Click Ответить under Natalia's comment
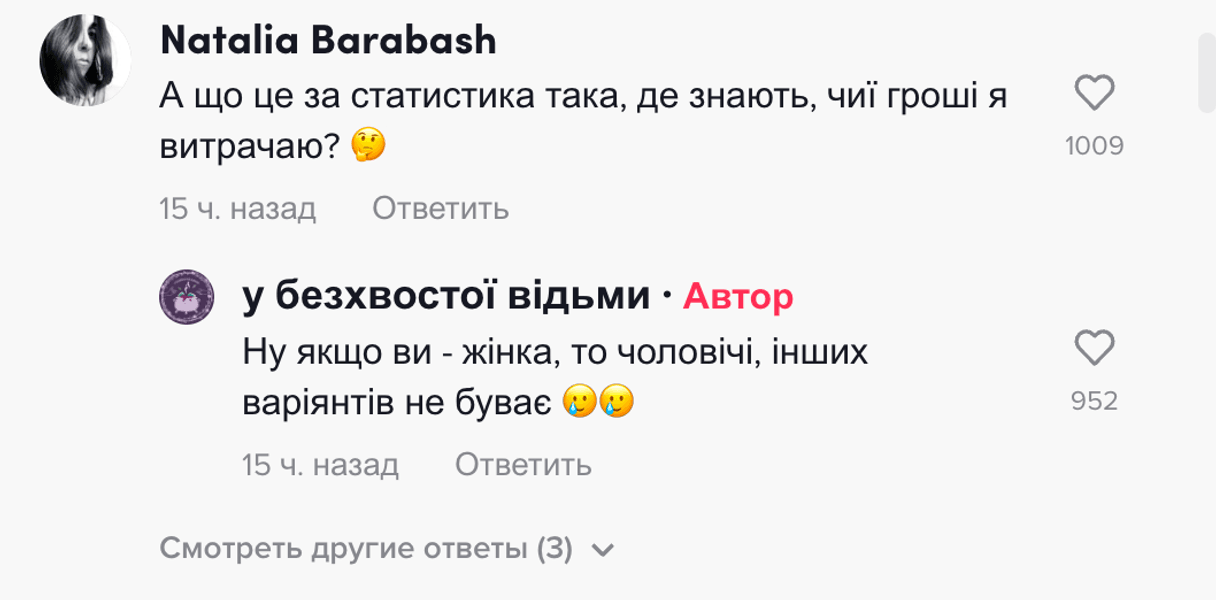 tap(440, 209)
